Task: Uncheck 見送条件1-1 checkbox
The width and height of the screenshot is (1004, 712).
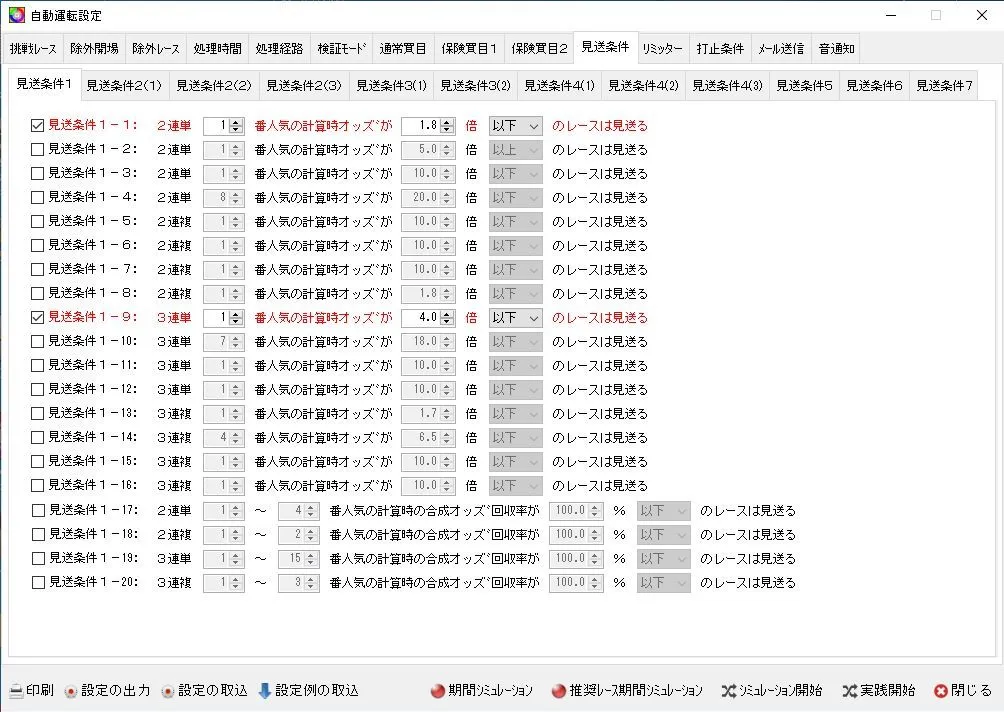Action: point(38,125)
